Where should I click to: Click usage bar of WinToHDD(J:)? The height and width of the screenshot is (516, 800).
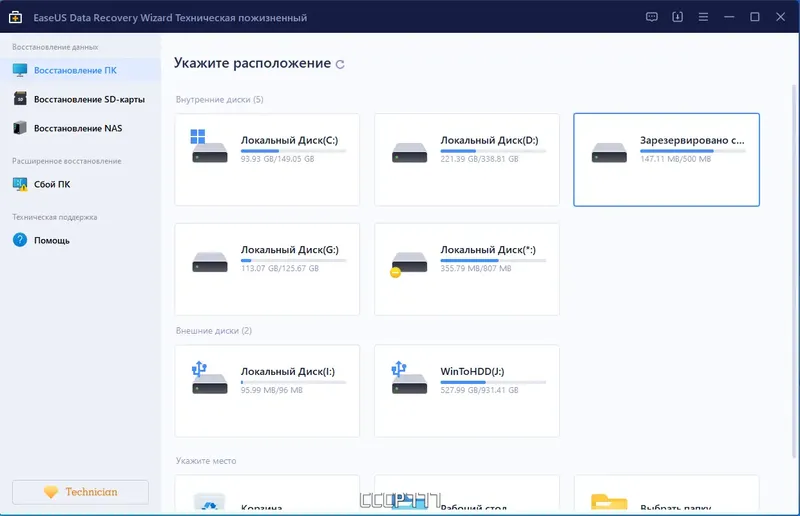click(493, 382)
